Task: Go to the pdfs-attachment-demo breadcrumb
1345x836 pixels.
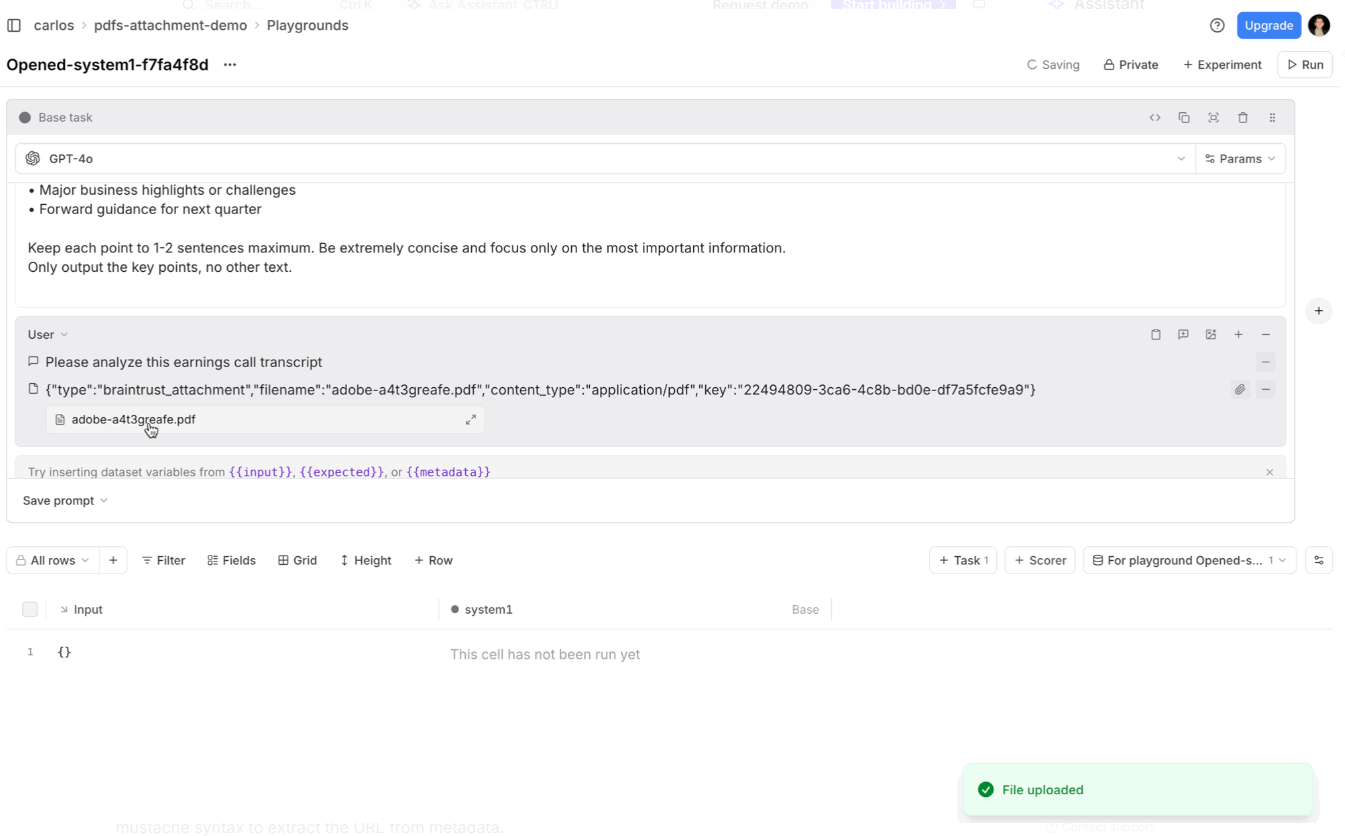Action: [170, 25]
